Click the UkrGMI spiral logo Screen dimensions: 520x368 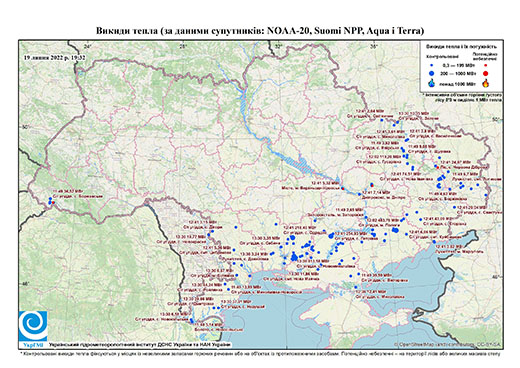click(x=33, y=326)
